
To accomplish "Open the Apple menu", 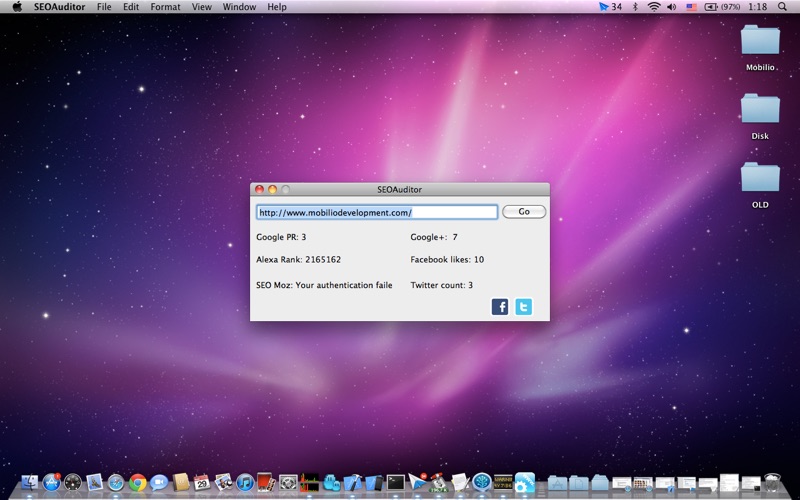I will coord(17,7).
